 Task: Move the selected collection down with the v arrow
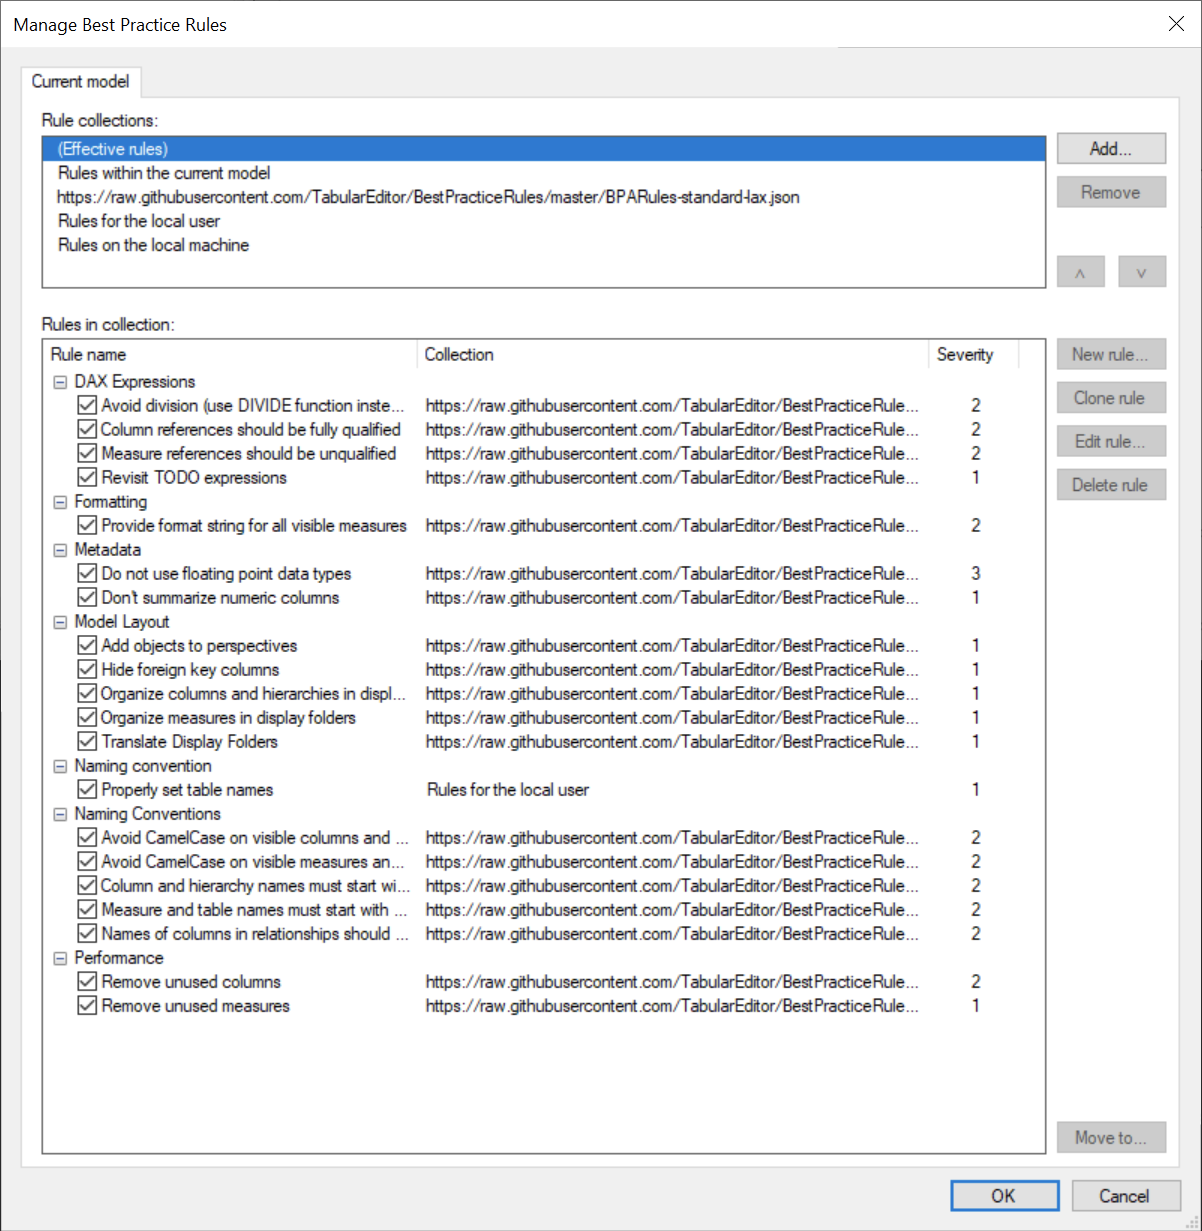[1141, 271]
